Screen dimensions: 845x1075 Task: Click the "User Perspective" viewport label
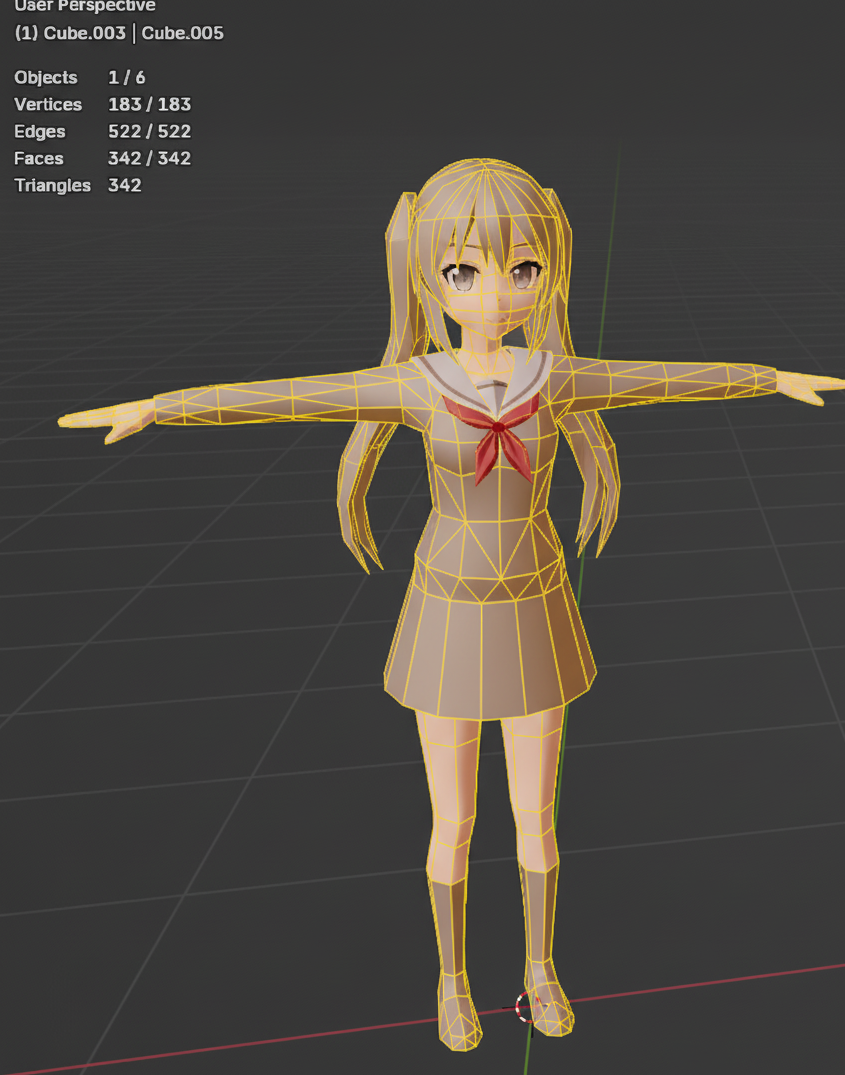pyautogui.click(x=85, y=6)
